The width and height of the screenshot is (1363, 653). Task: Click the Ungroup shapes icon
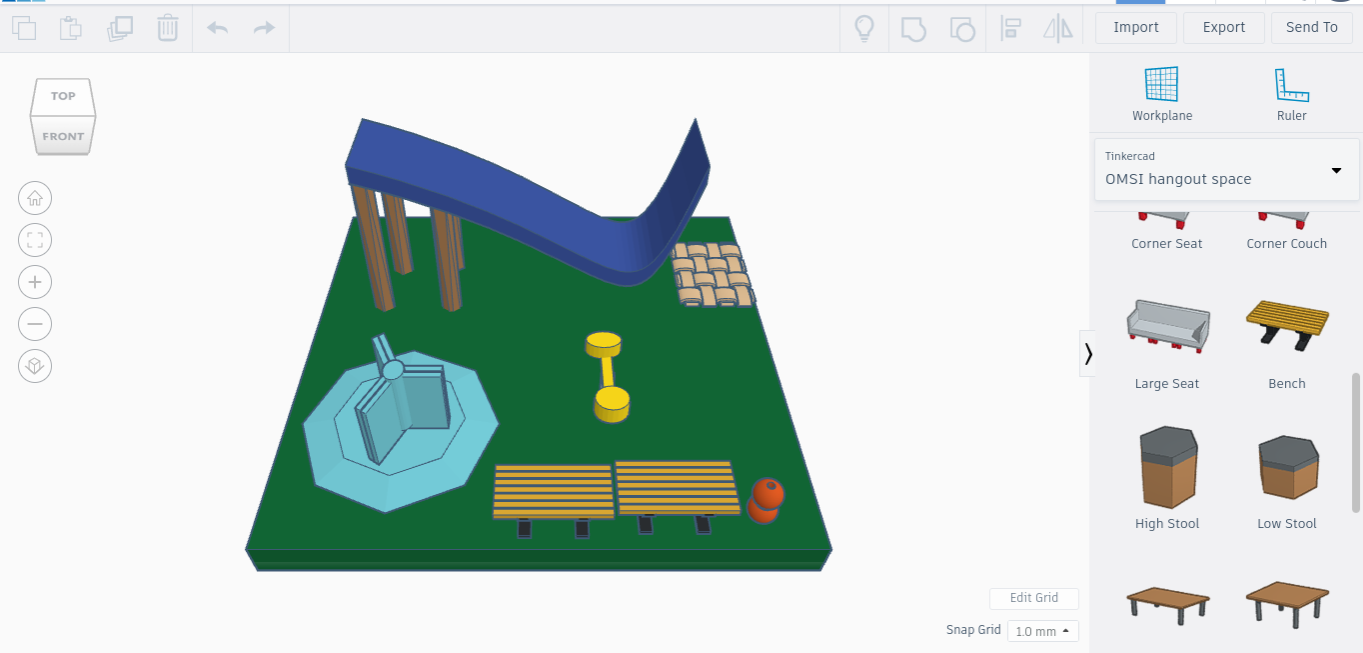961,28
